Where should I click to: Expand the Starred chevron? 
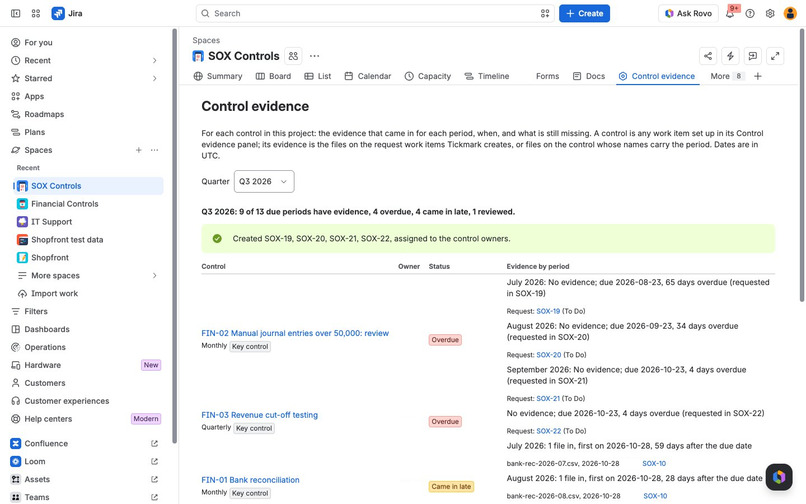click(x=154, y=78)
